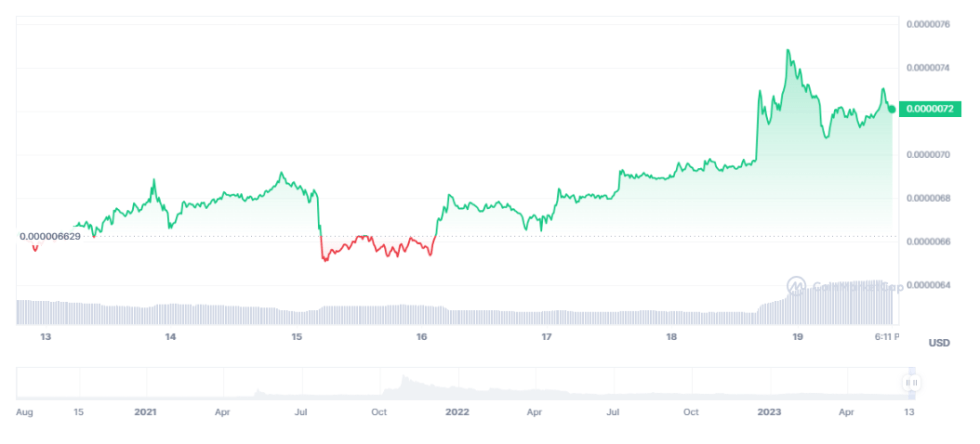This screenshot has width=980, height=444.
Task: Click the red down marker below 0.000006629
Action: pos(36,249)
